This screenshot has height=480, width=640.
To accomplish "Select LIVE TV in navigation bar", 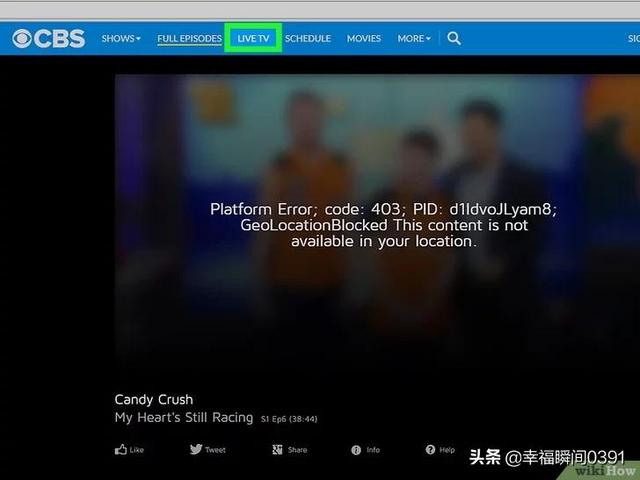I will pos(253,38).
